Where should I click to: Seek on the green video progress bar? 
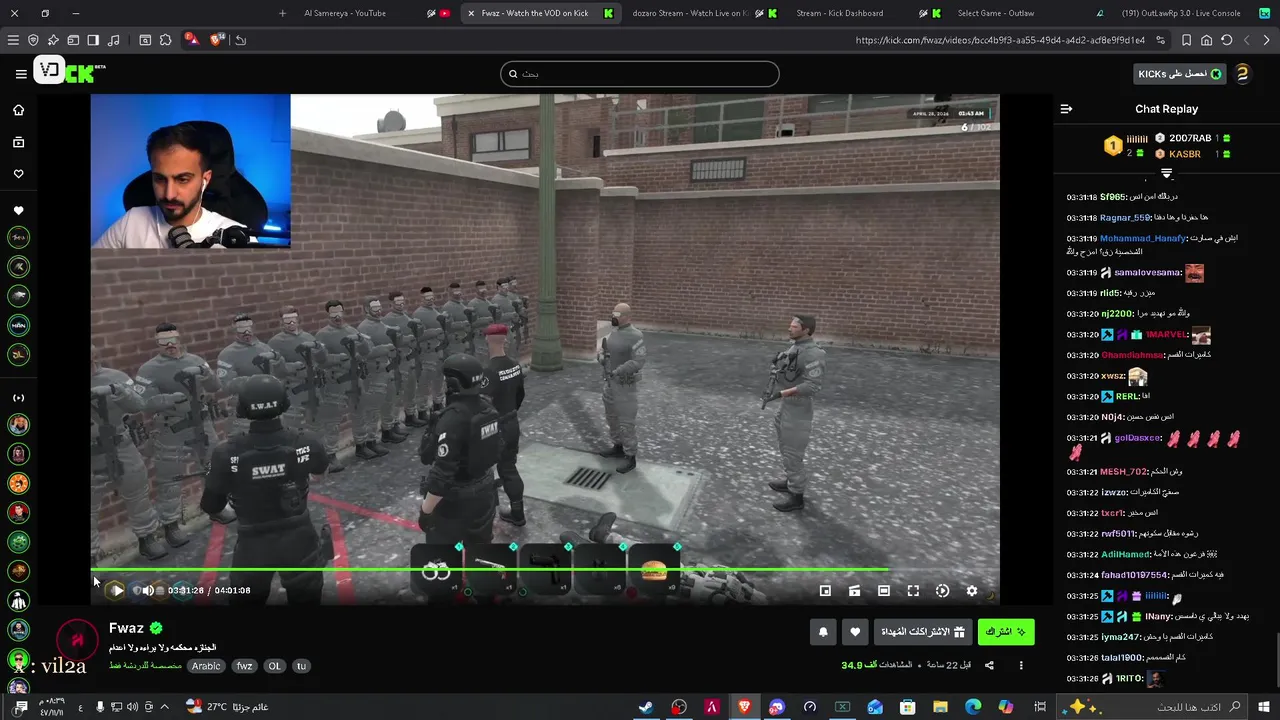(490, 569)
